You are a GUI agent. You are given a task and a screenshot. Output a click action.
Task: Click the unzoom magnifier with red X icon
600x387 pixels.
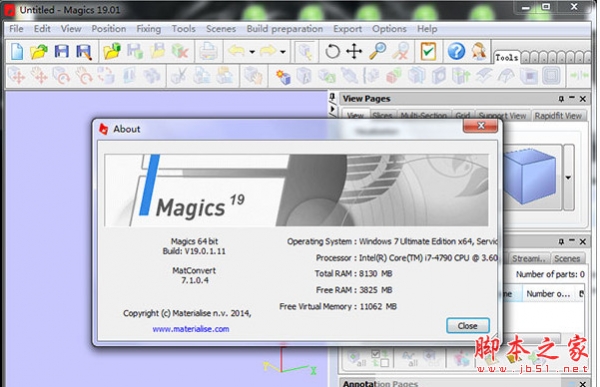click(401, 52)
